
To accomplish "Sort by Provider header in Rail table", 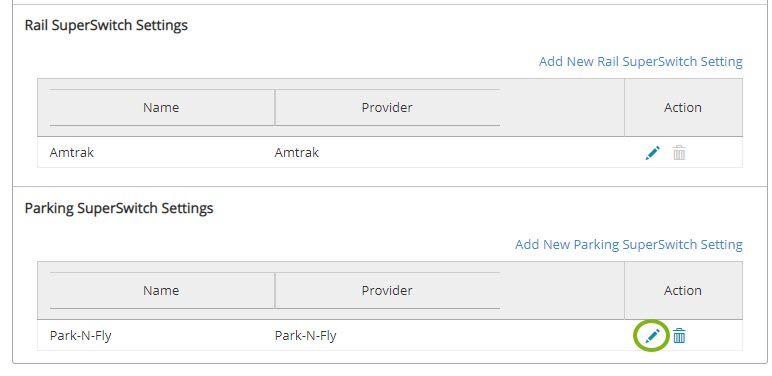I will coord(387,107).
